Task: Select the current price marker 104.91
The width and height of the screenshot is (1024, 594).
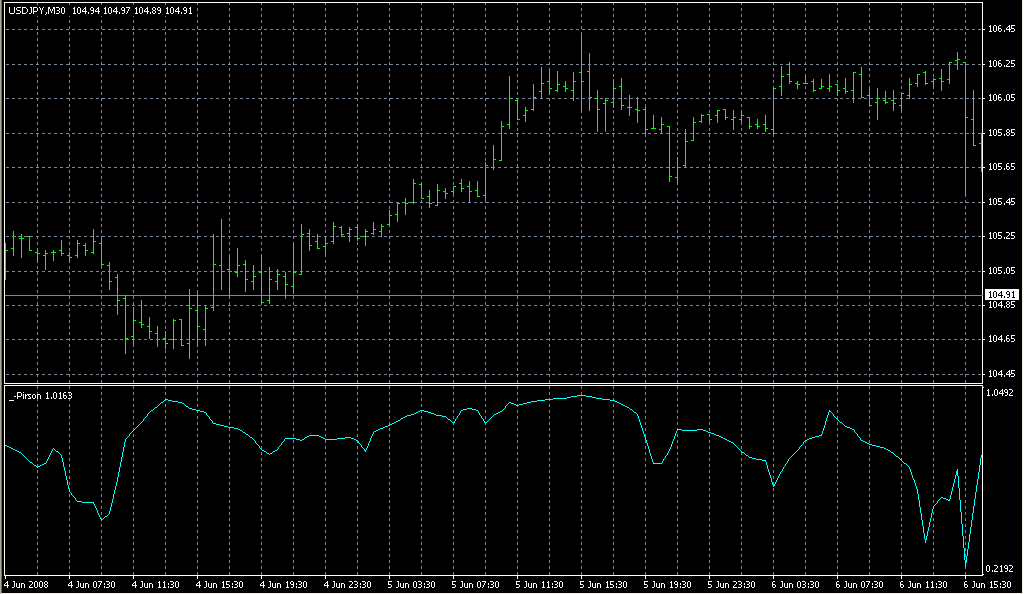Action: click(x=1001, y=295)
